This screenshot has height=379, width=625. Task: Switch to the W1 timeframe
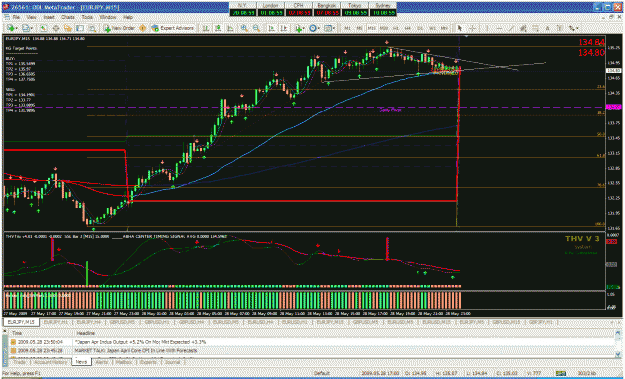(x=432, y=28)
